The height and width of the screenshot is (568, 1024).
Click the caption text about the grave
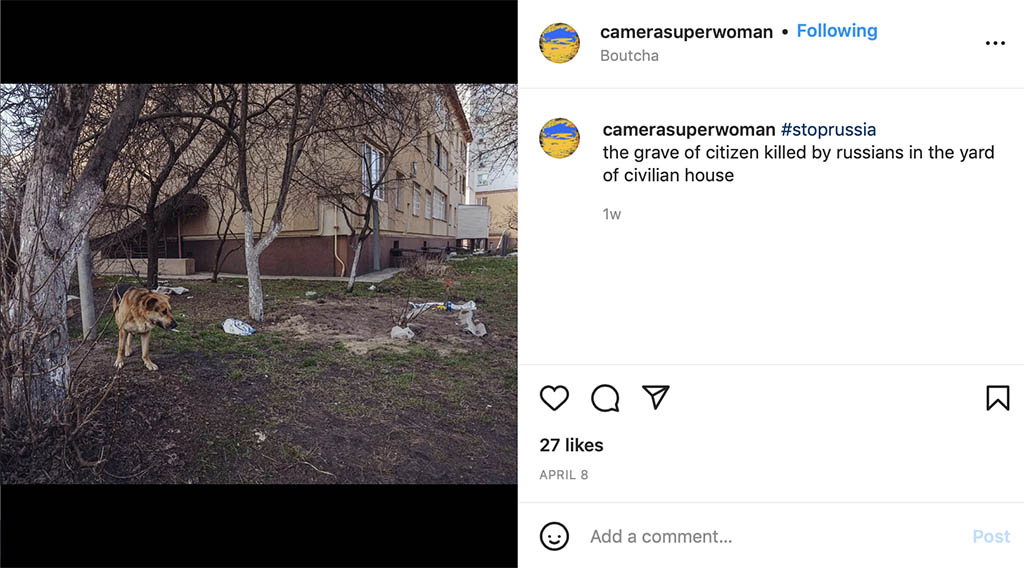point(798,164)
